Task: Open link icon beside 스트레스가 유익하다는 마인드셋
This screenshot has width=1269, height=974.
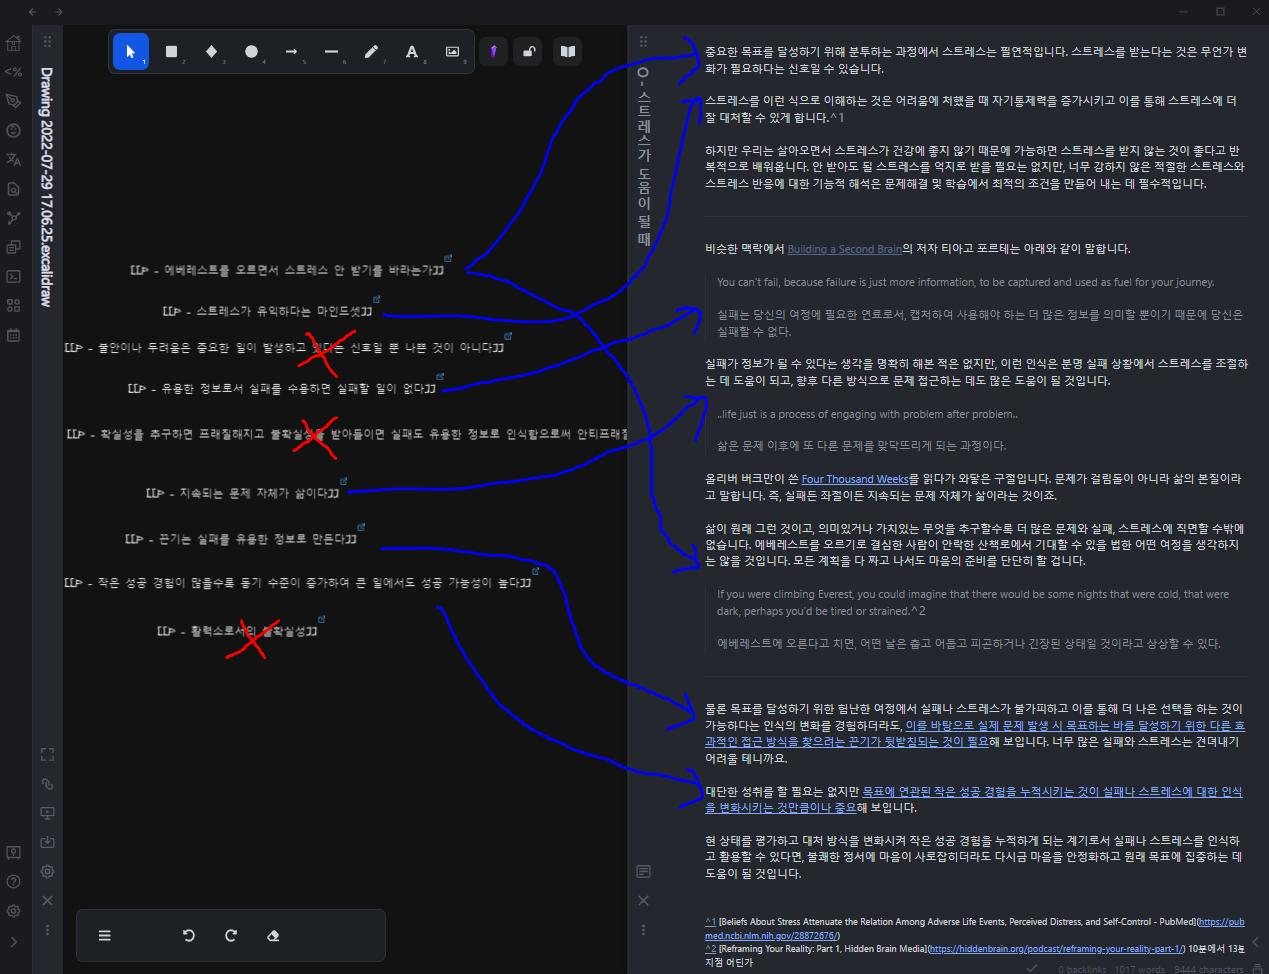Action: [x=376, y=299]
